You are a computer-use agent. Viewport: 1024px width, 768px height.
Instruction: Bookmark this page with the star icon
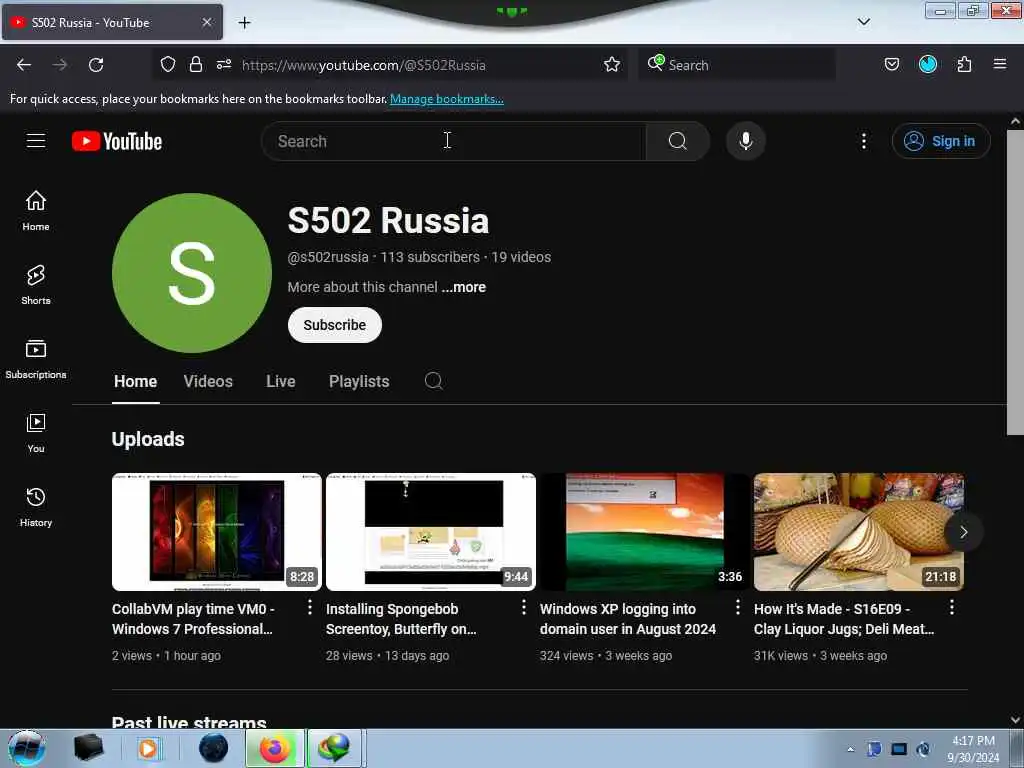click(612, 65)
